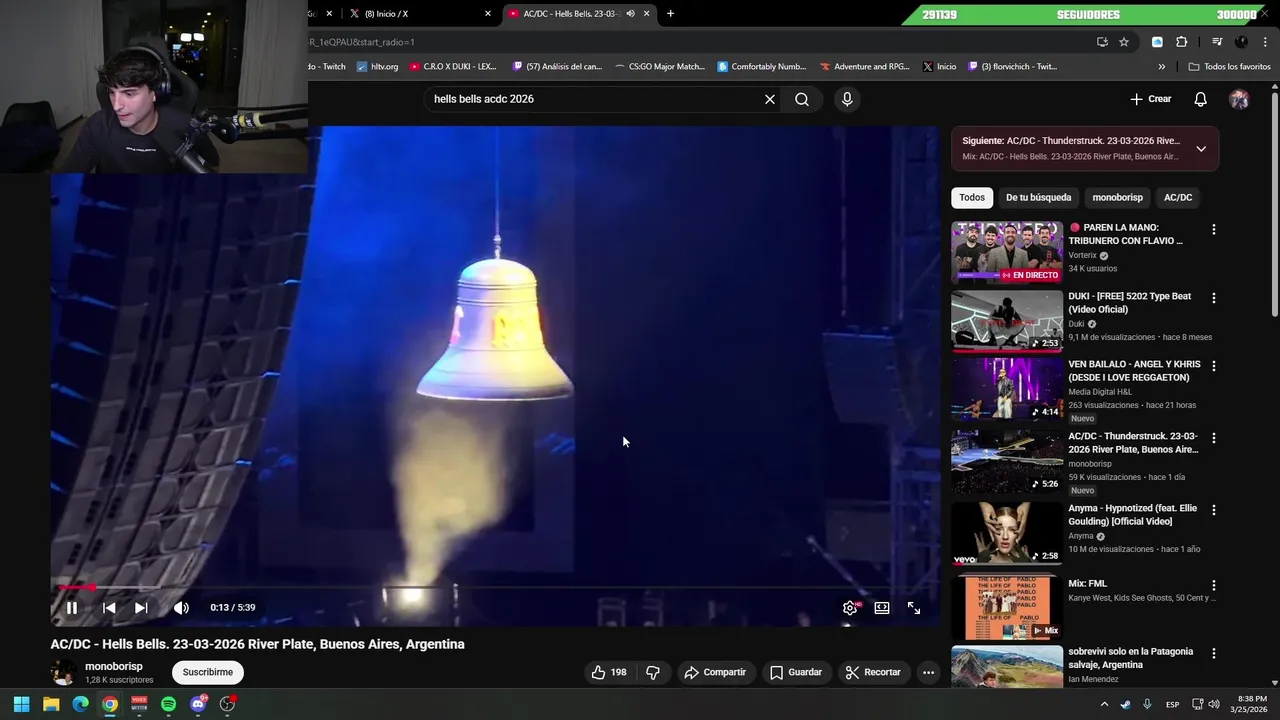
Task: Open notifications bell
Action: pyautogui.click(x=1201, y=99)
